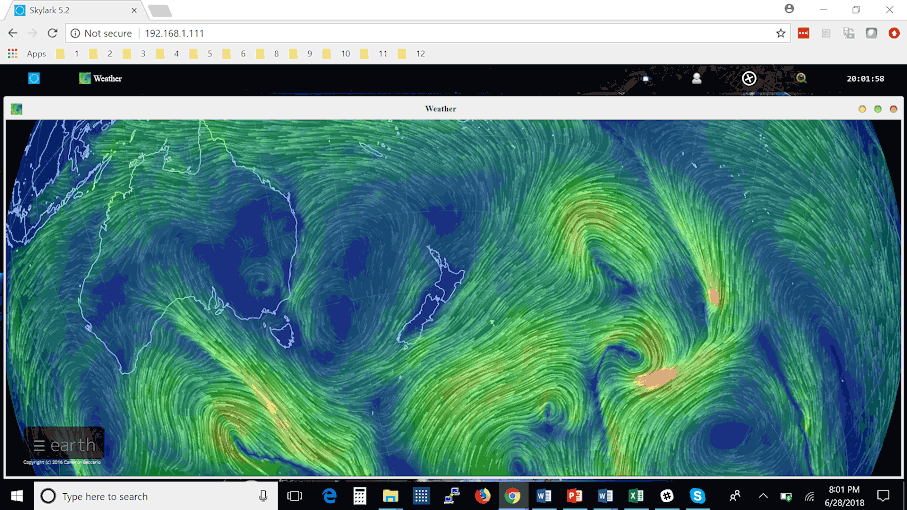Maximize the Weather window with green button
Image resolution: width=907 pixels, height=510 pixels.
877,109
